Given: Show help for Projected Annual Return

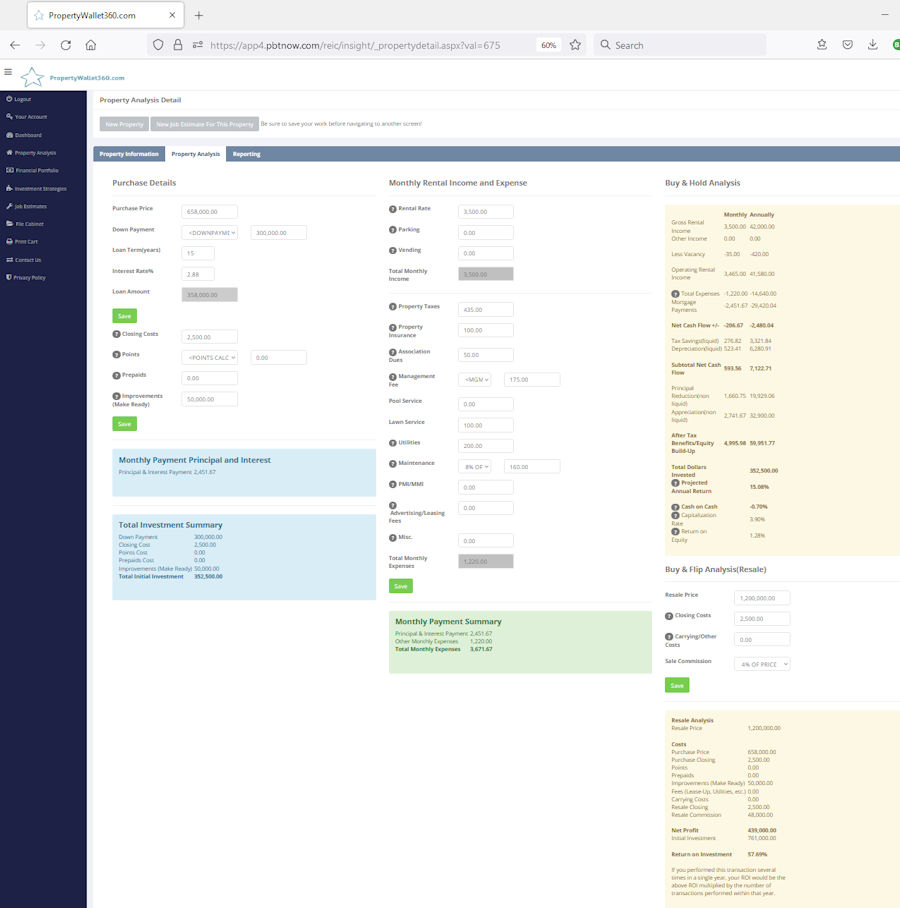Looking at the screenshot, I should click(x=675, y=483).
